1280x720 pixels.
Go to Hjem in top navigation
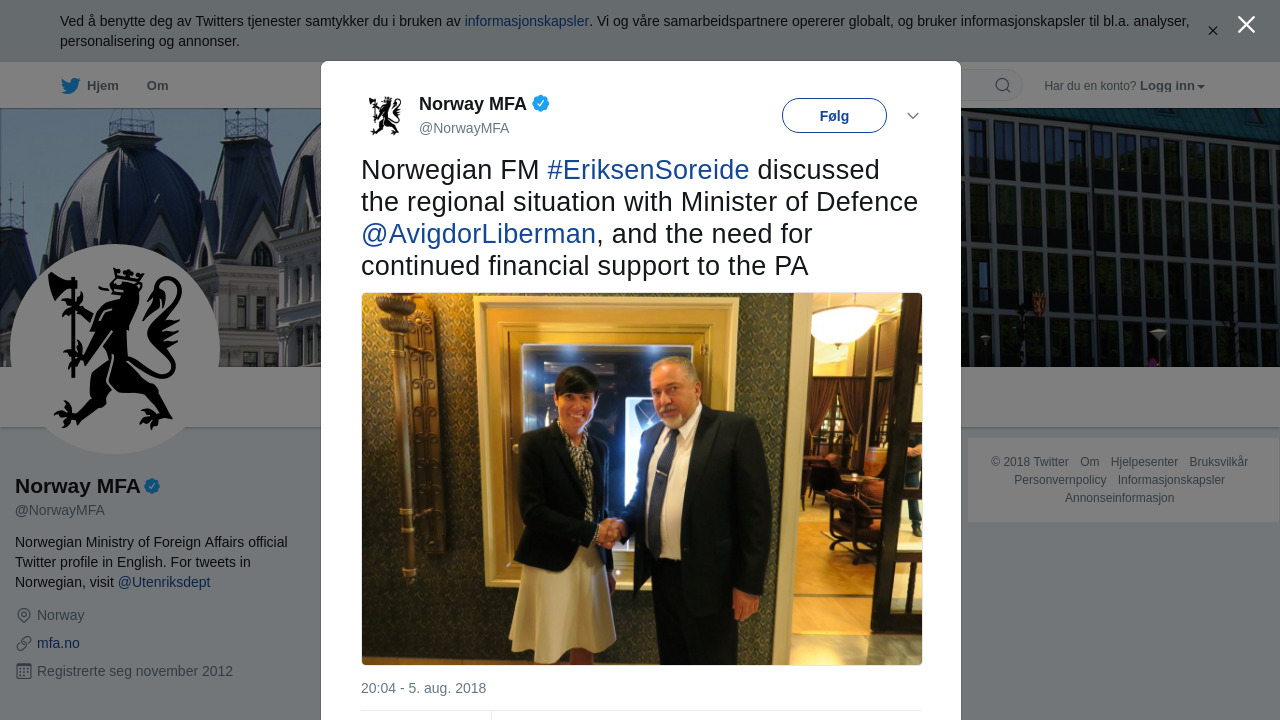click(x=103, y=86)
